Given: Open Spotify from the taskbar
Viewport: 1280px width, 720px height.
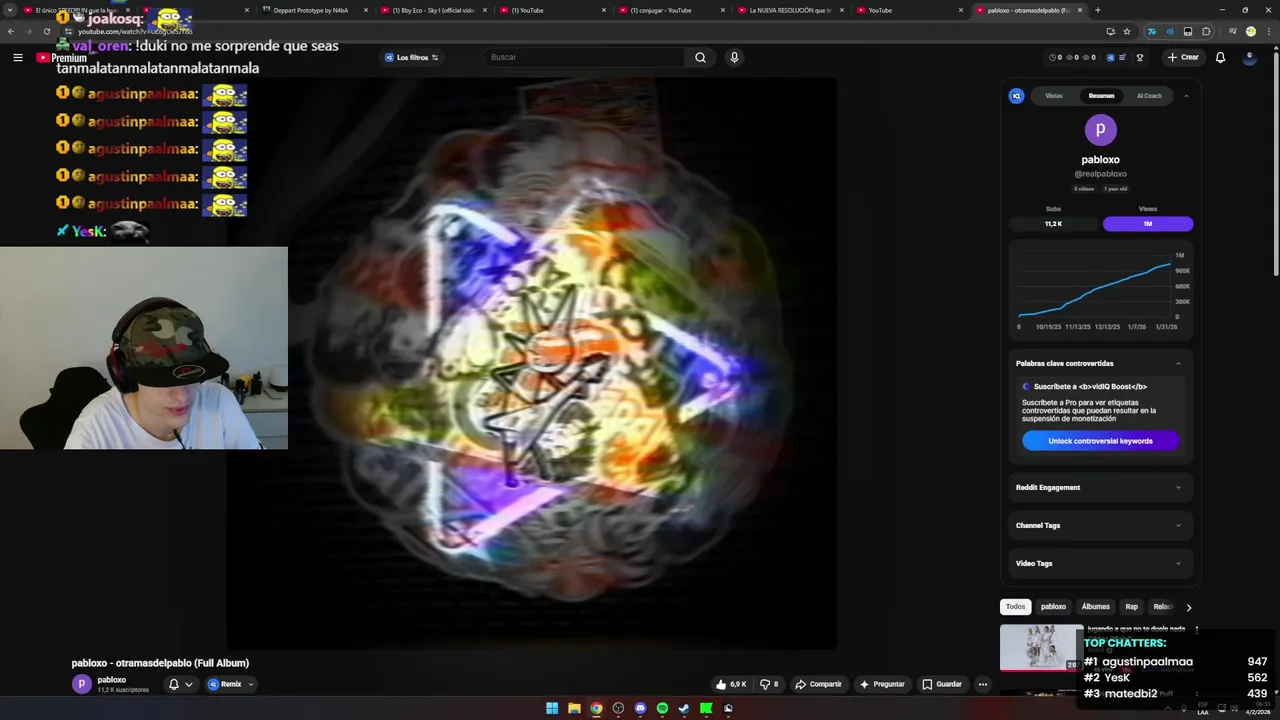Looking at the screenshot, I should [x=662, y=708].
